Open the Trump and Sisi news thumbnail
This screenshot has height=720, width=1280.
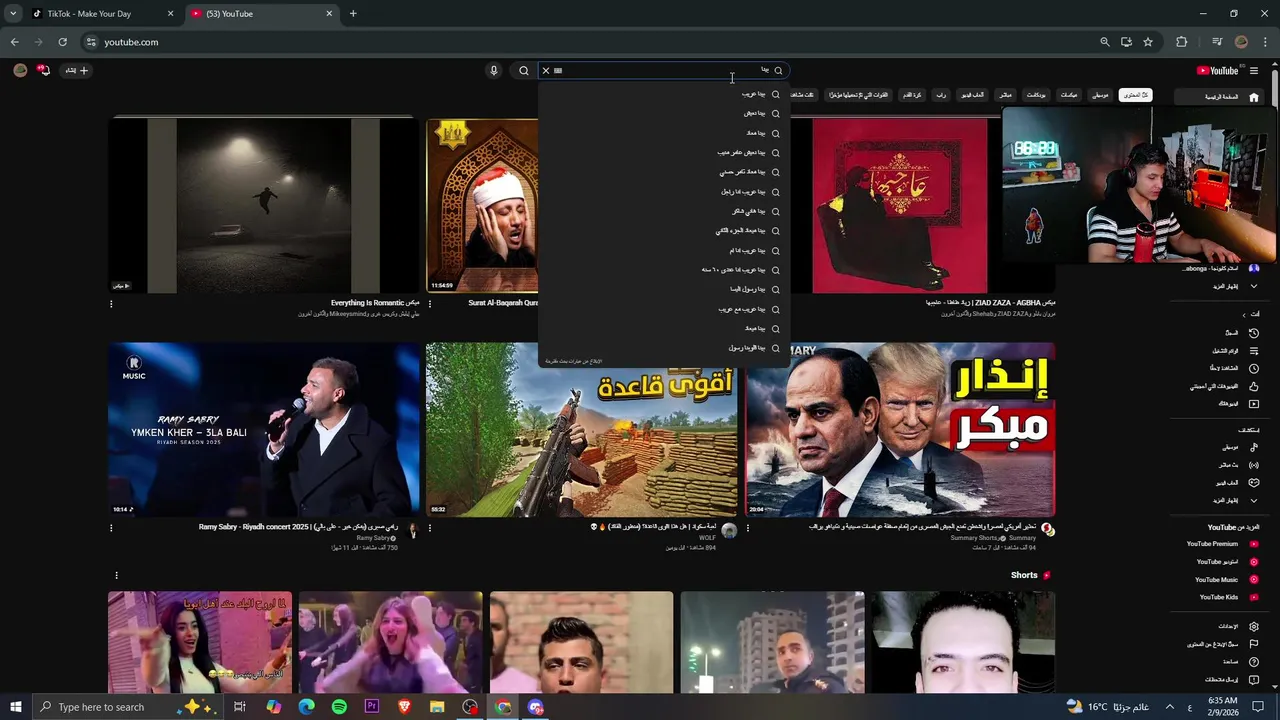[x=900, y=430]
